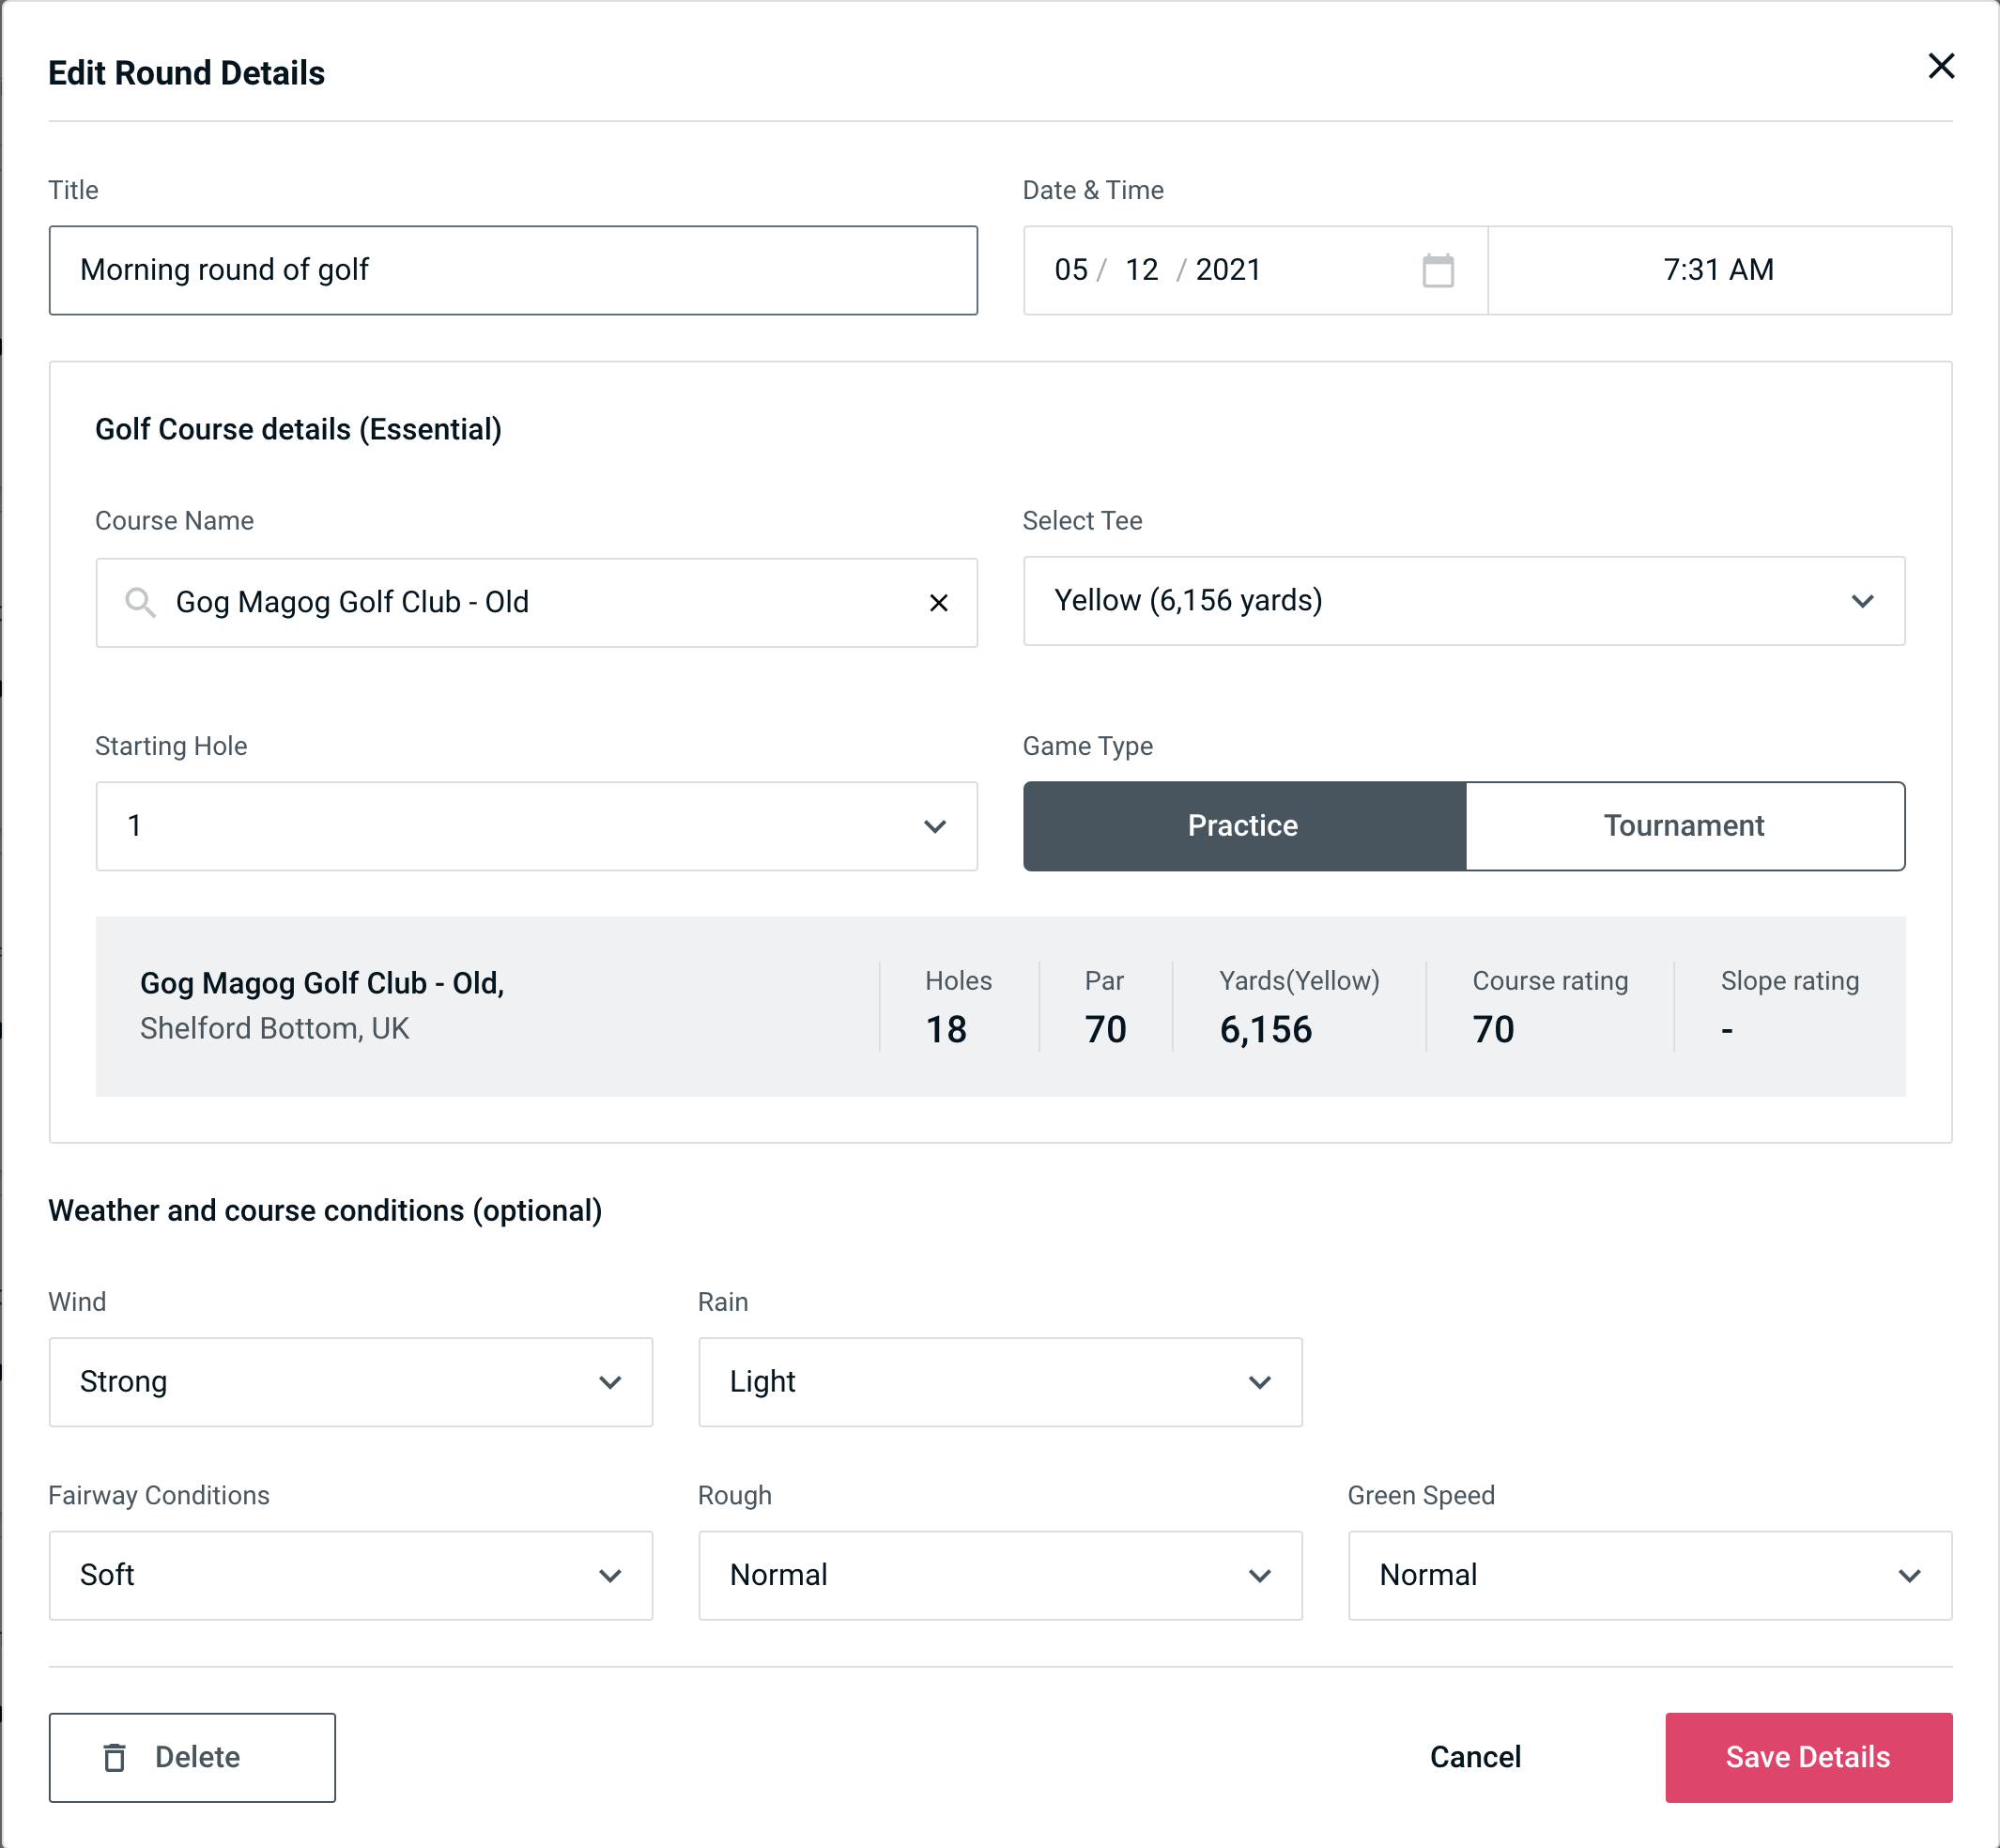
Task: Click Save Details button
Action: click(x=1807, y=1756)
